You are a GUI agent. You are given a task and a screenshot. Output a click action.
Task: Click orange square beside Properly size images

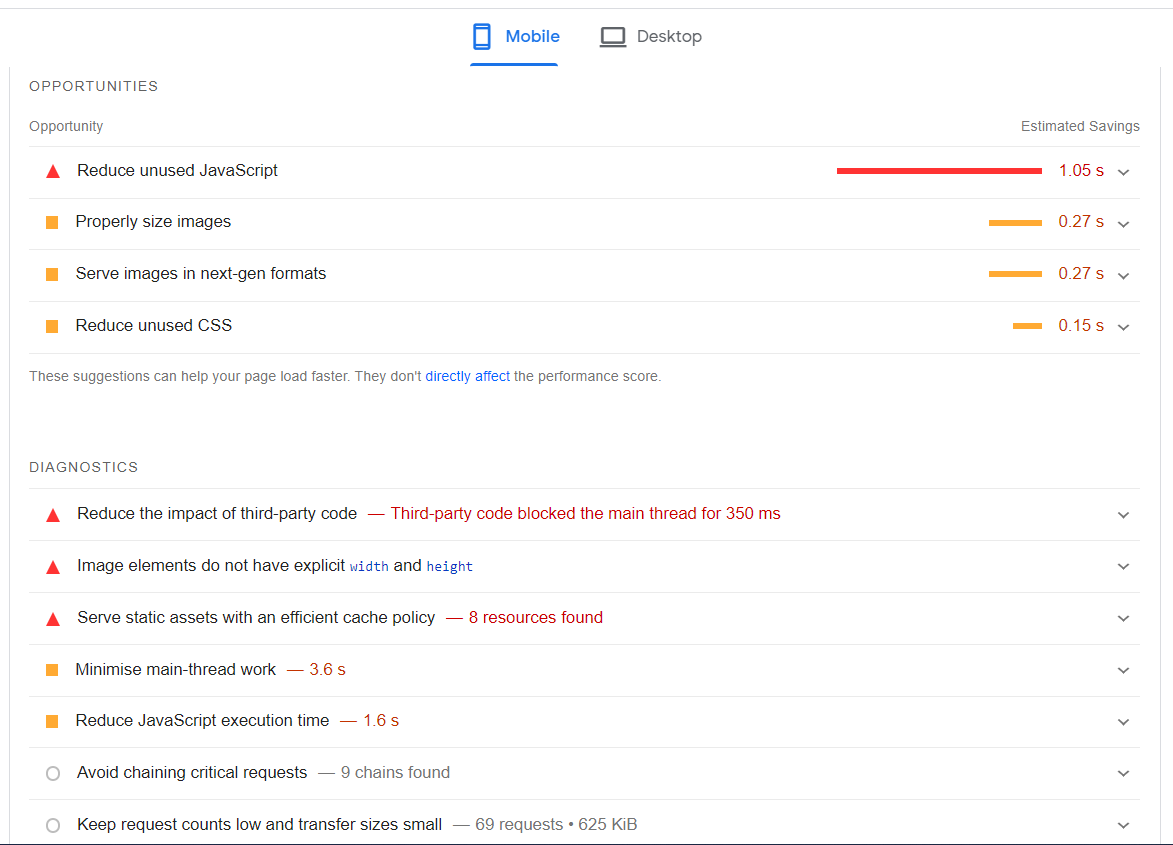52,222
